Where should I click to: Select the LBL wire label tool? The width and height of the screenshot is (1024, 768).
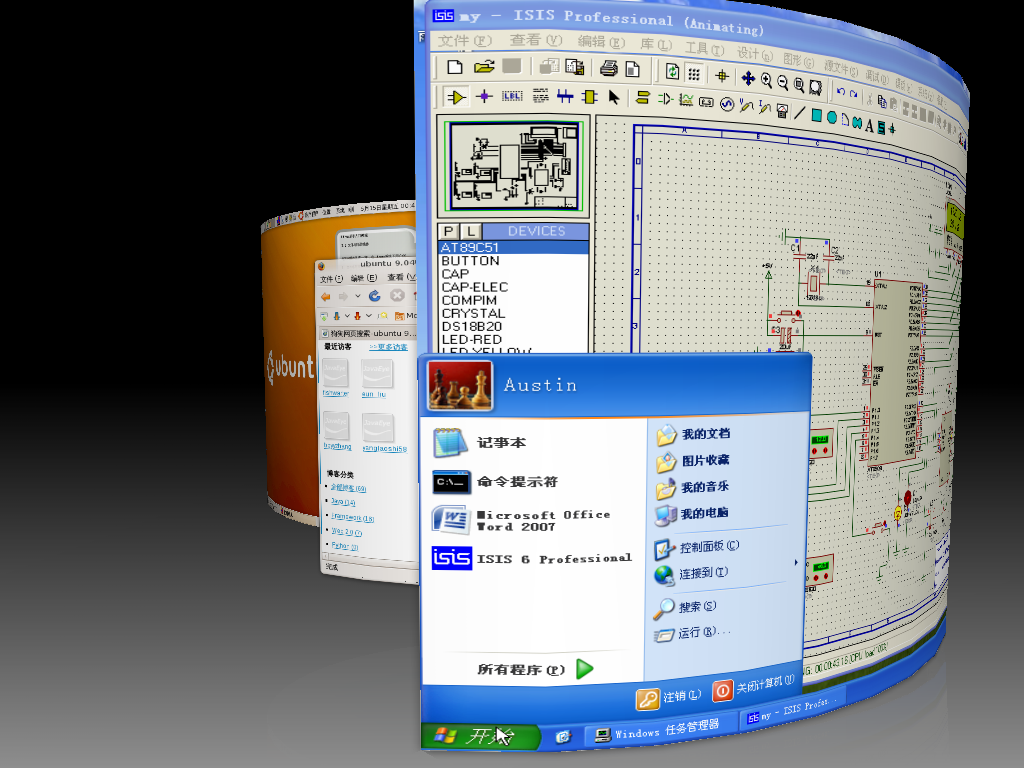click(x=512, y=97)
